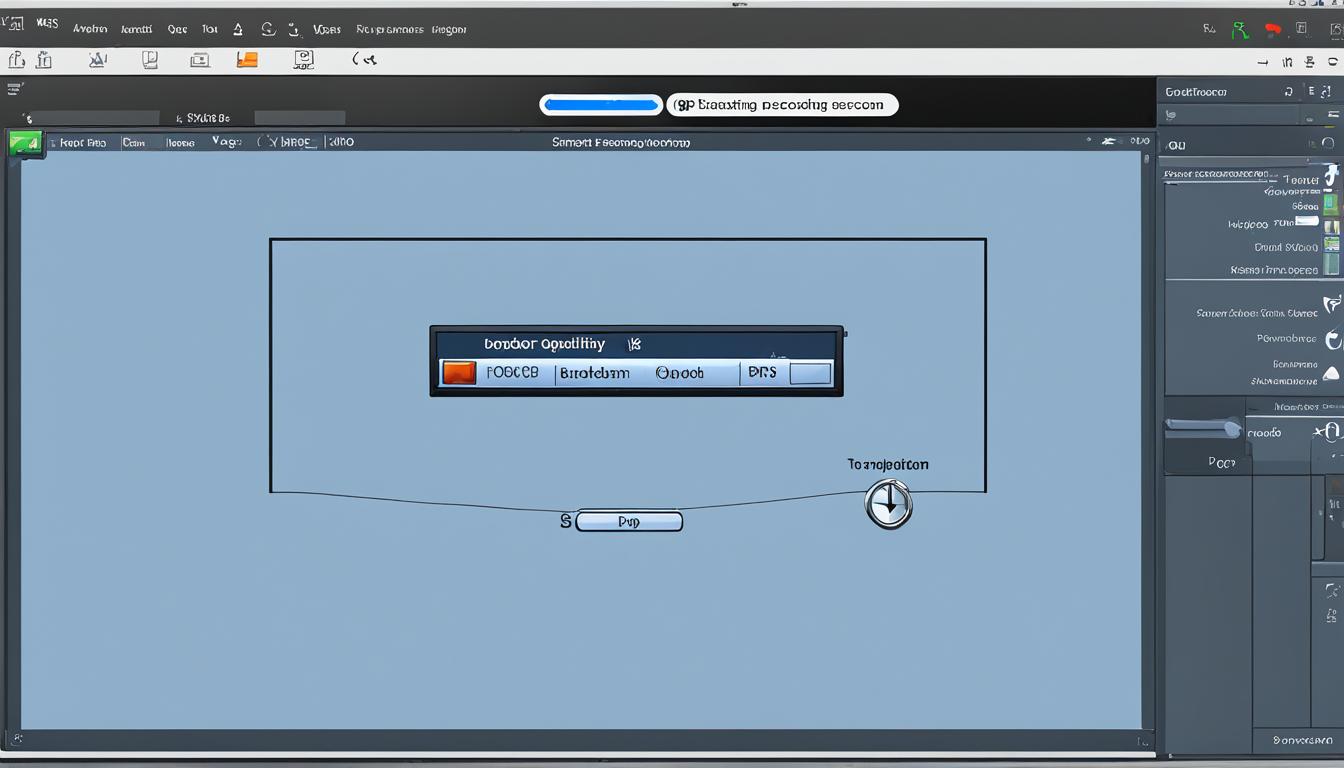Click the orange folder icon in the toolbar
1344x768 pixels.
point(247,60)
